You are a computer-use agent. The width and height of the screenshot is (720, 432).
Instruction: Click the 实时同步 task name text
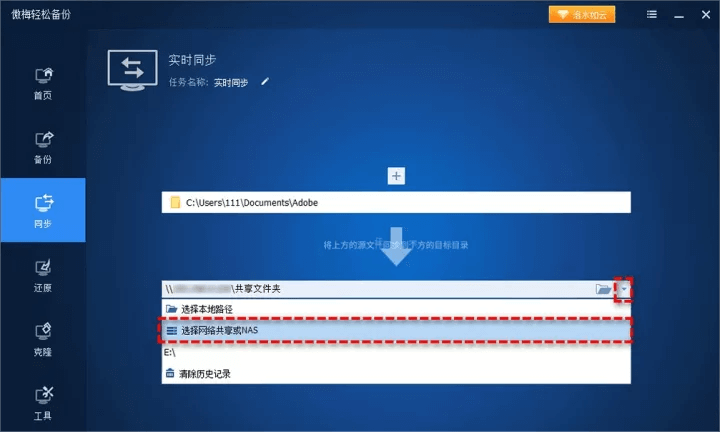231,83
